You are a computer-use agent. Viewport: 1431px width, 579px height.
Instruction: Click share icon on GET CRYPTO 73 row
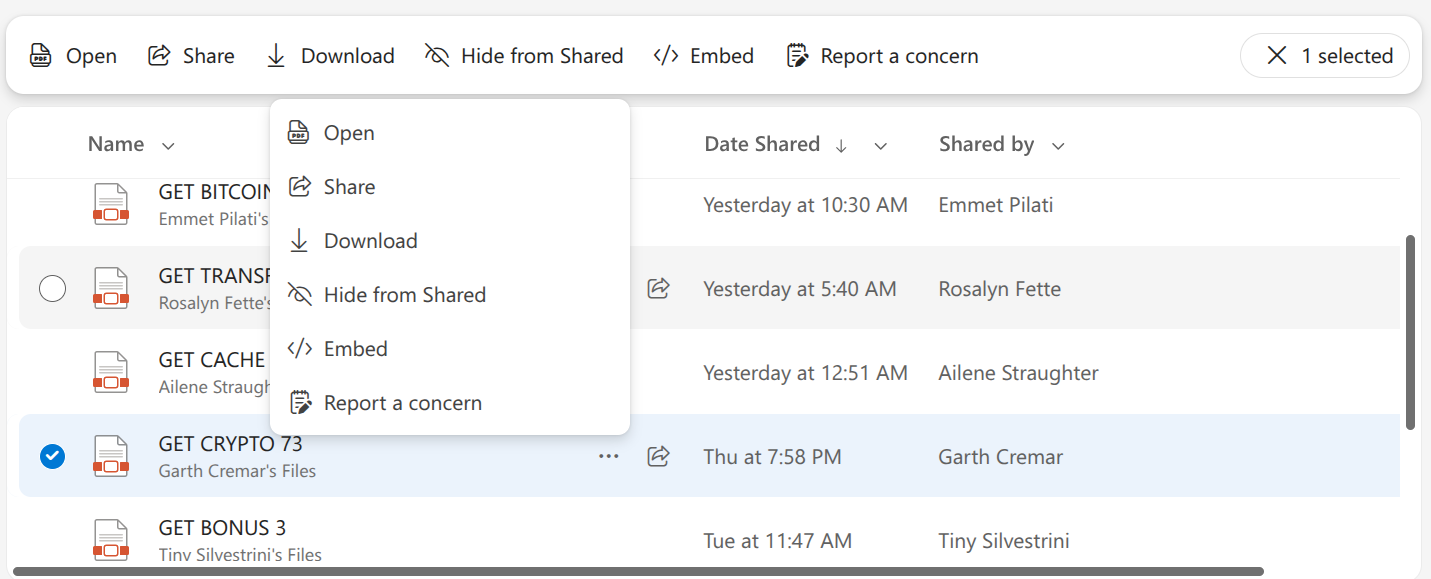(x=658, y=457)
